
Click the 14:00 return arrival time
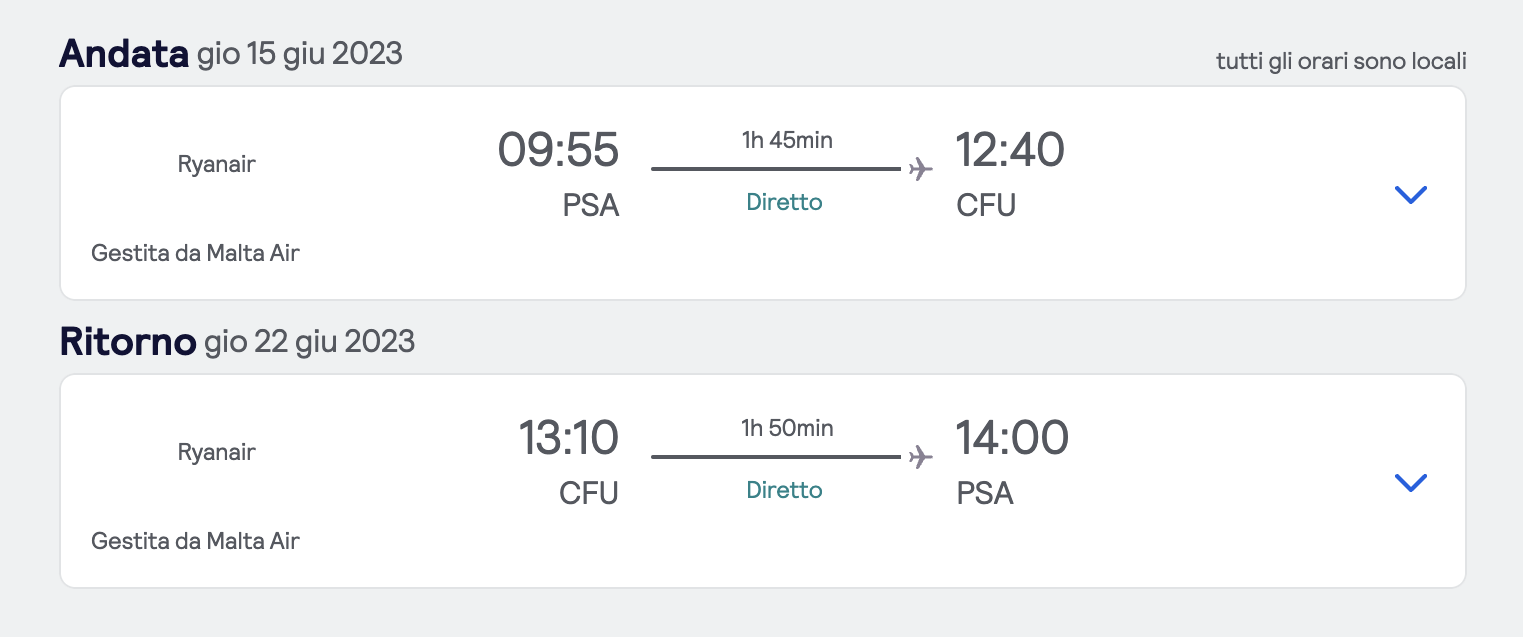pos(1012,439)
